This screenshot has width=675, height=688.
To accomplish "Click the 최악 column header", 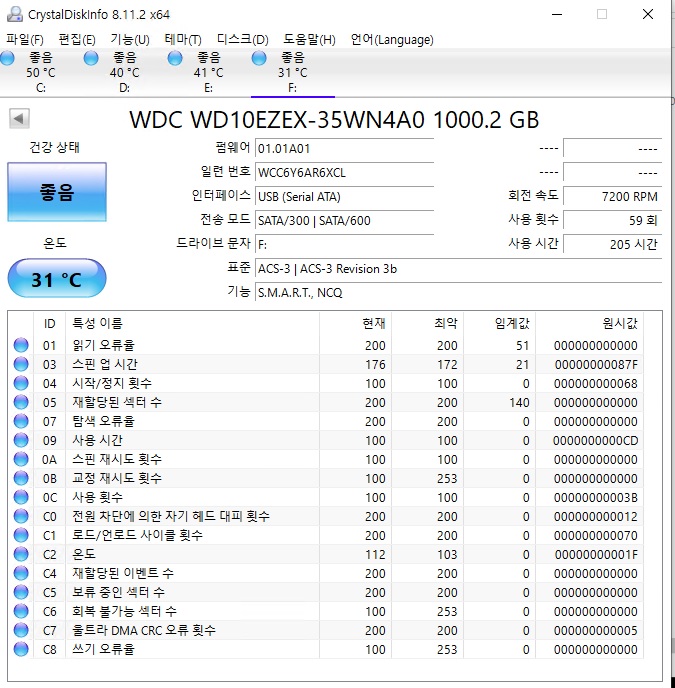I will pos(427,324).
